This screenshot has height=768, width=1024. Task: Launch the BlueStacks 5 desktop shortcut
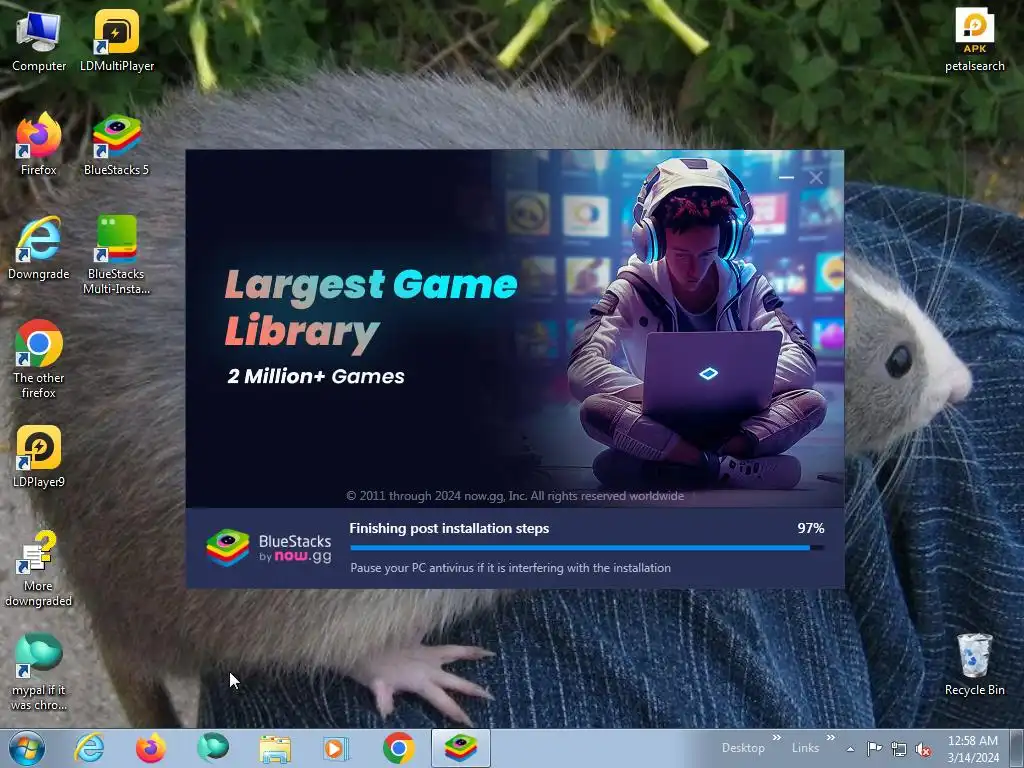pyautogui.click(x=116, y=144)
